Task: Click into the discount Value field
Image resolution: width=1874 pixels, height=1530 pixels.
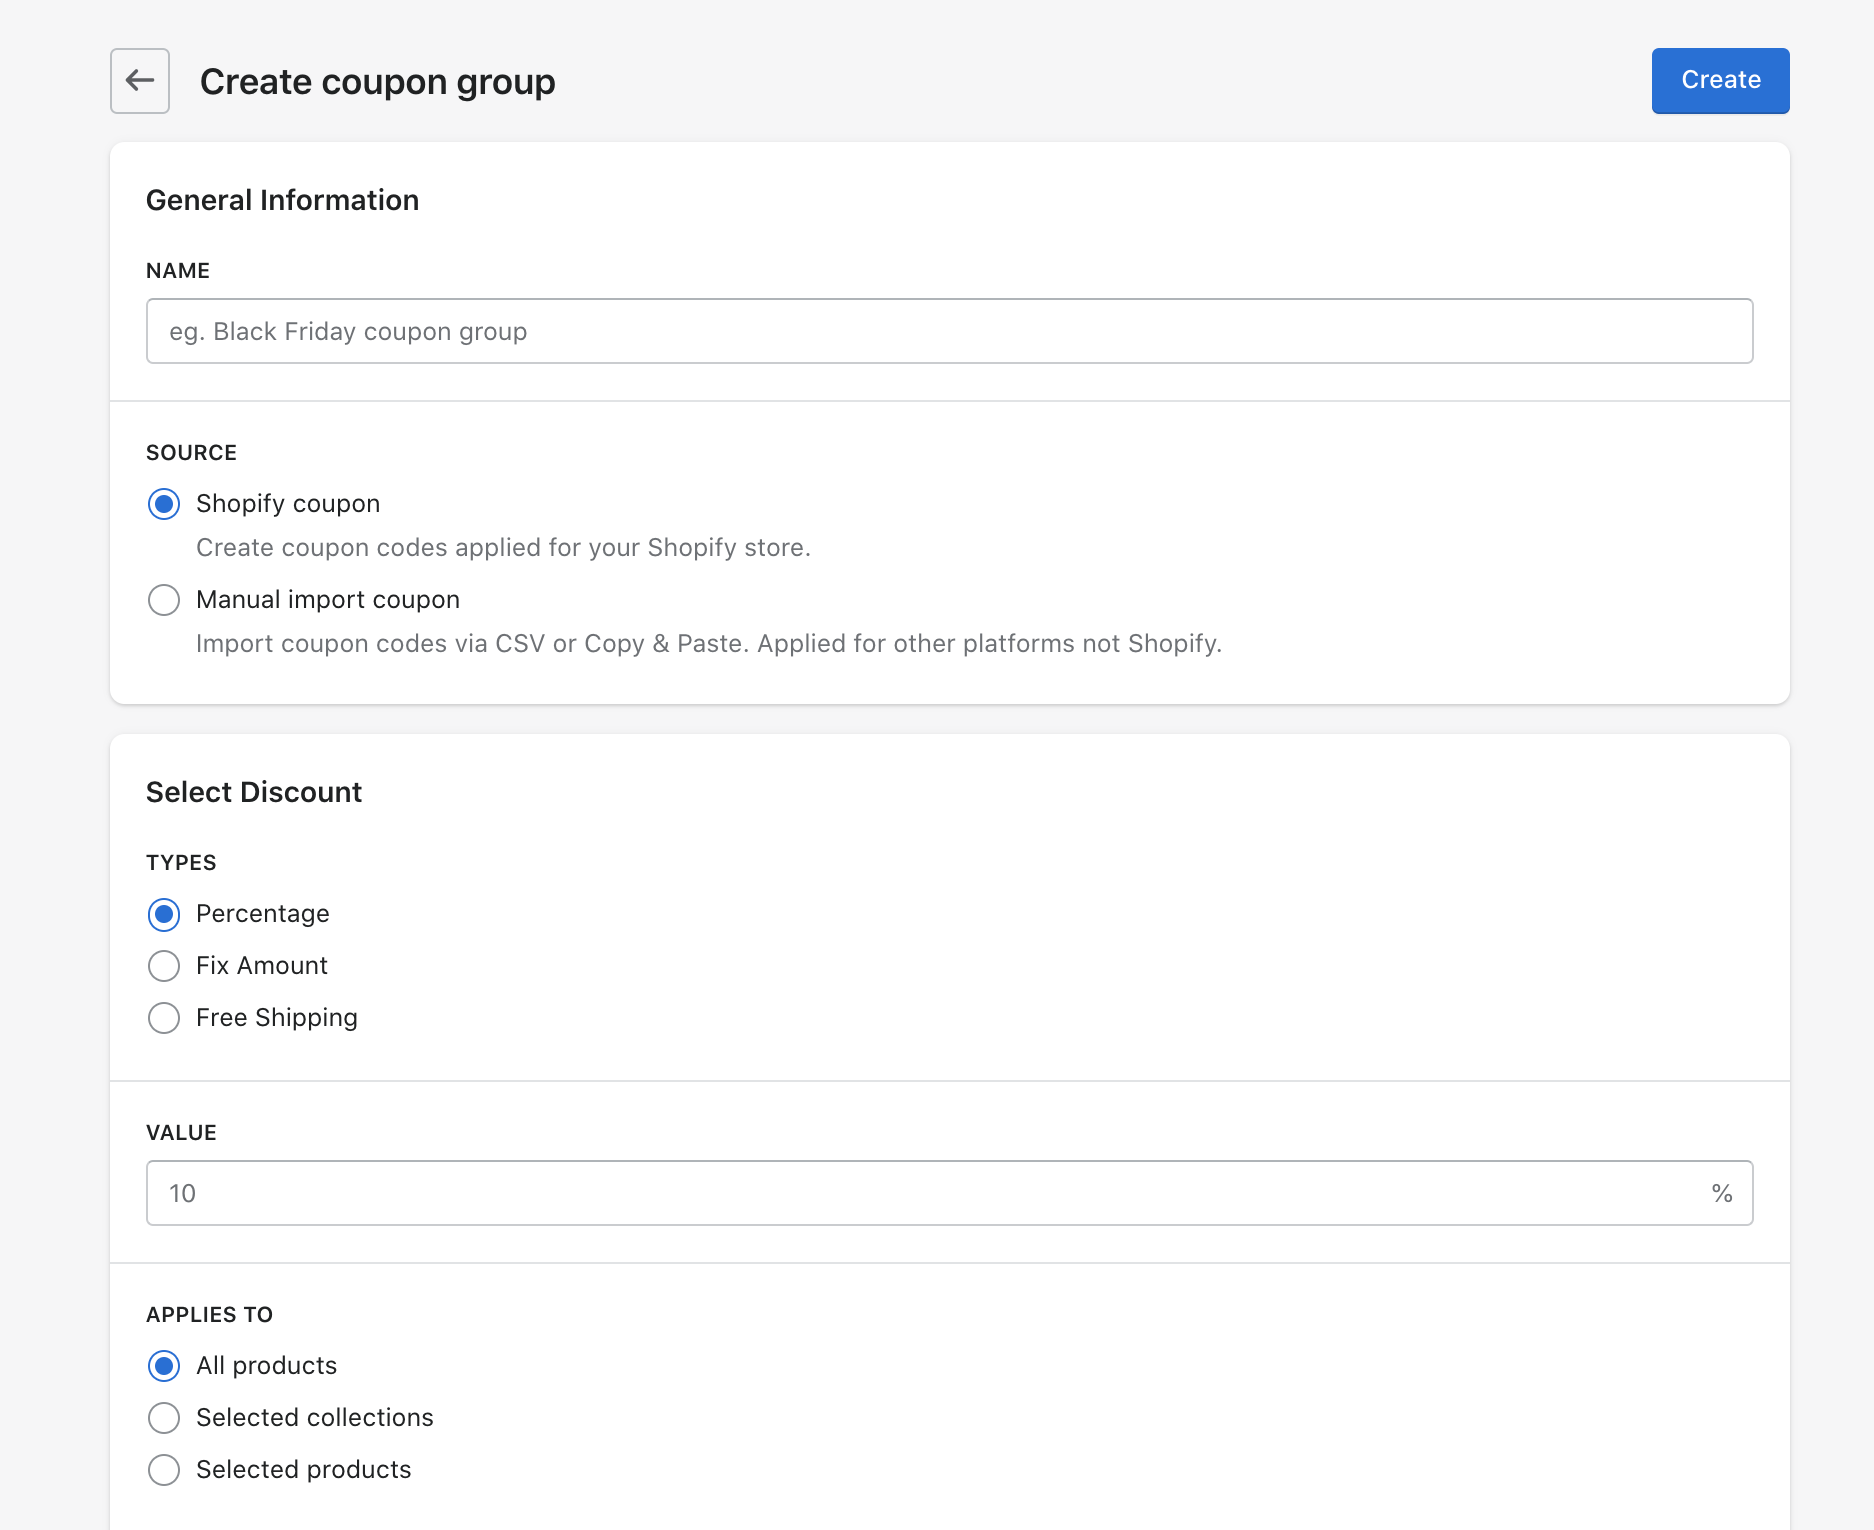Action: [920, 1193]
